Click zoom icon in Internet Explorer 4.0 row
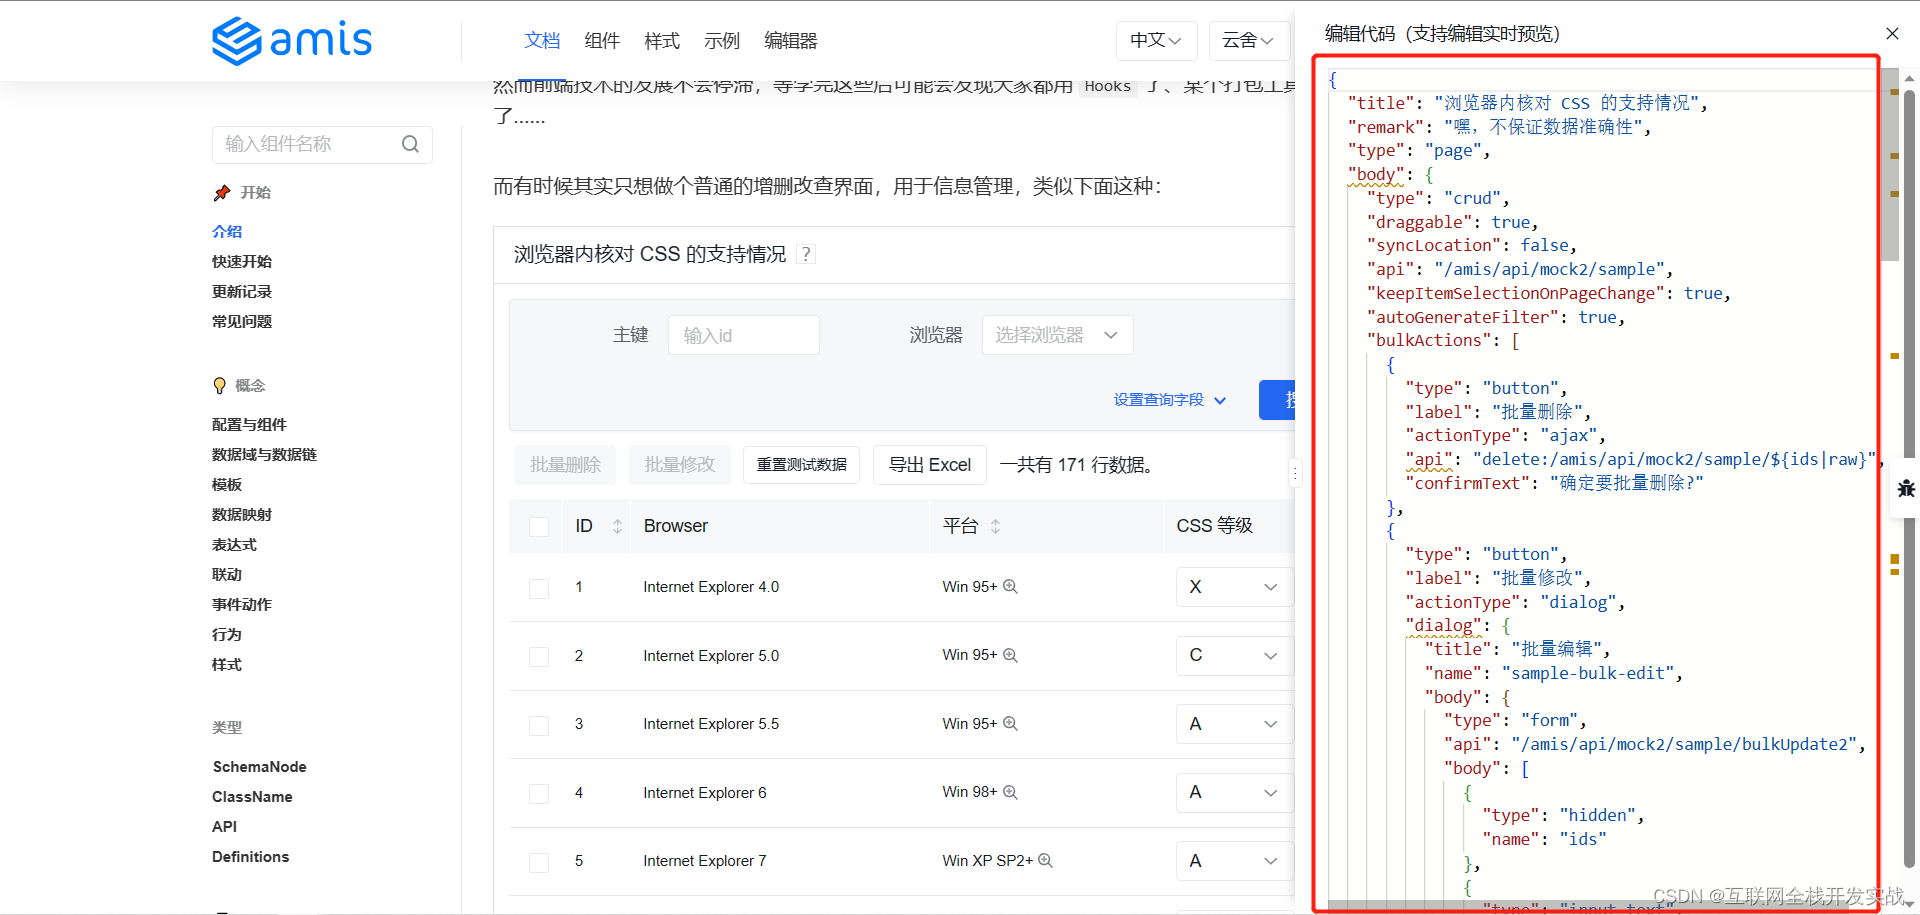The width and height of the screenshot is (1920, 915). click(1010, 586)
